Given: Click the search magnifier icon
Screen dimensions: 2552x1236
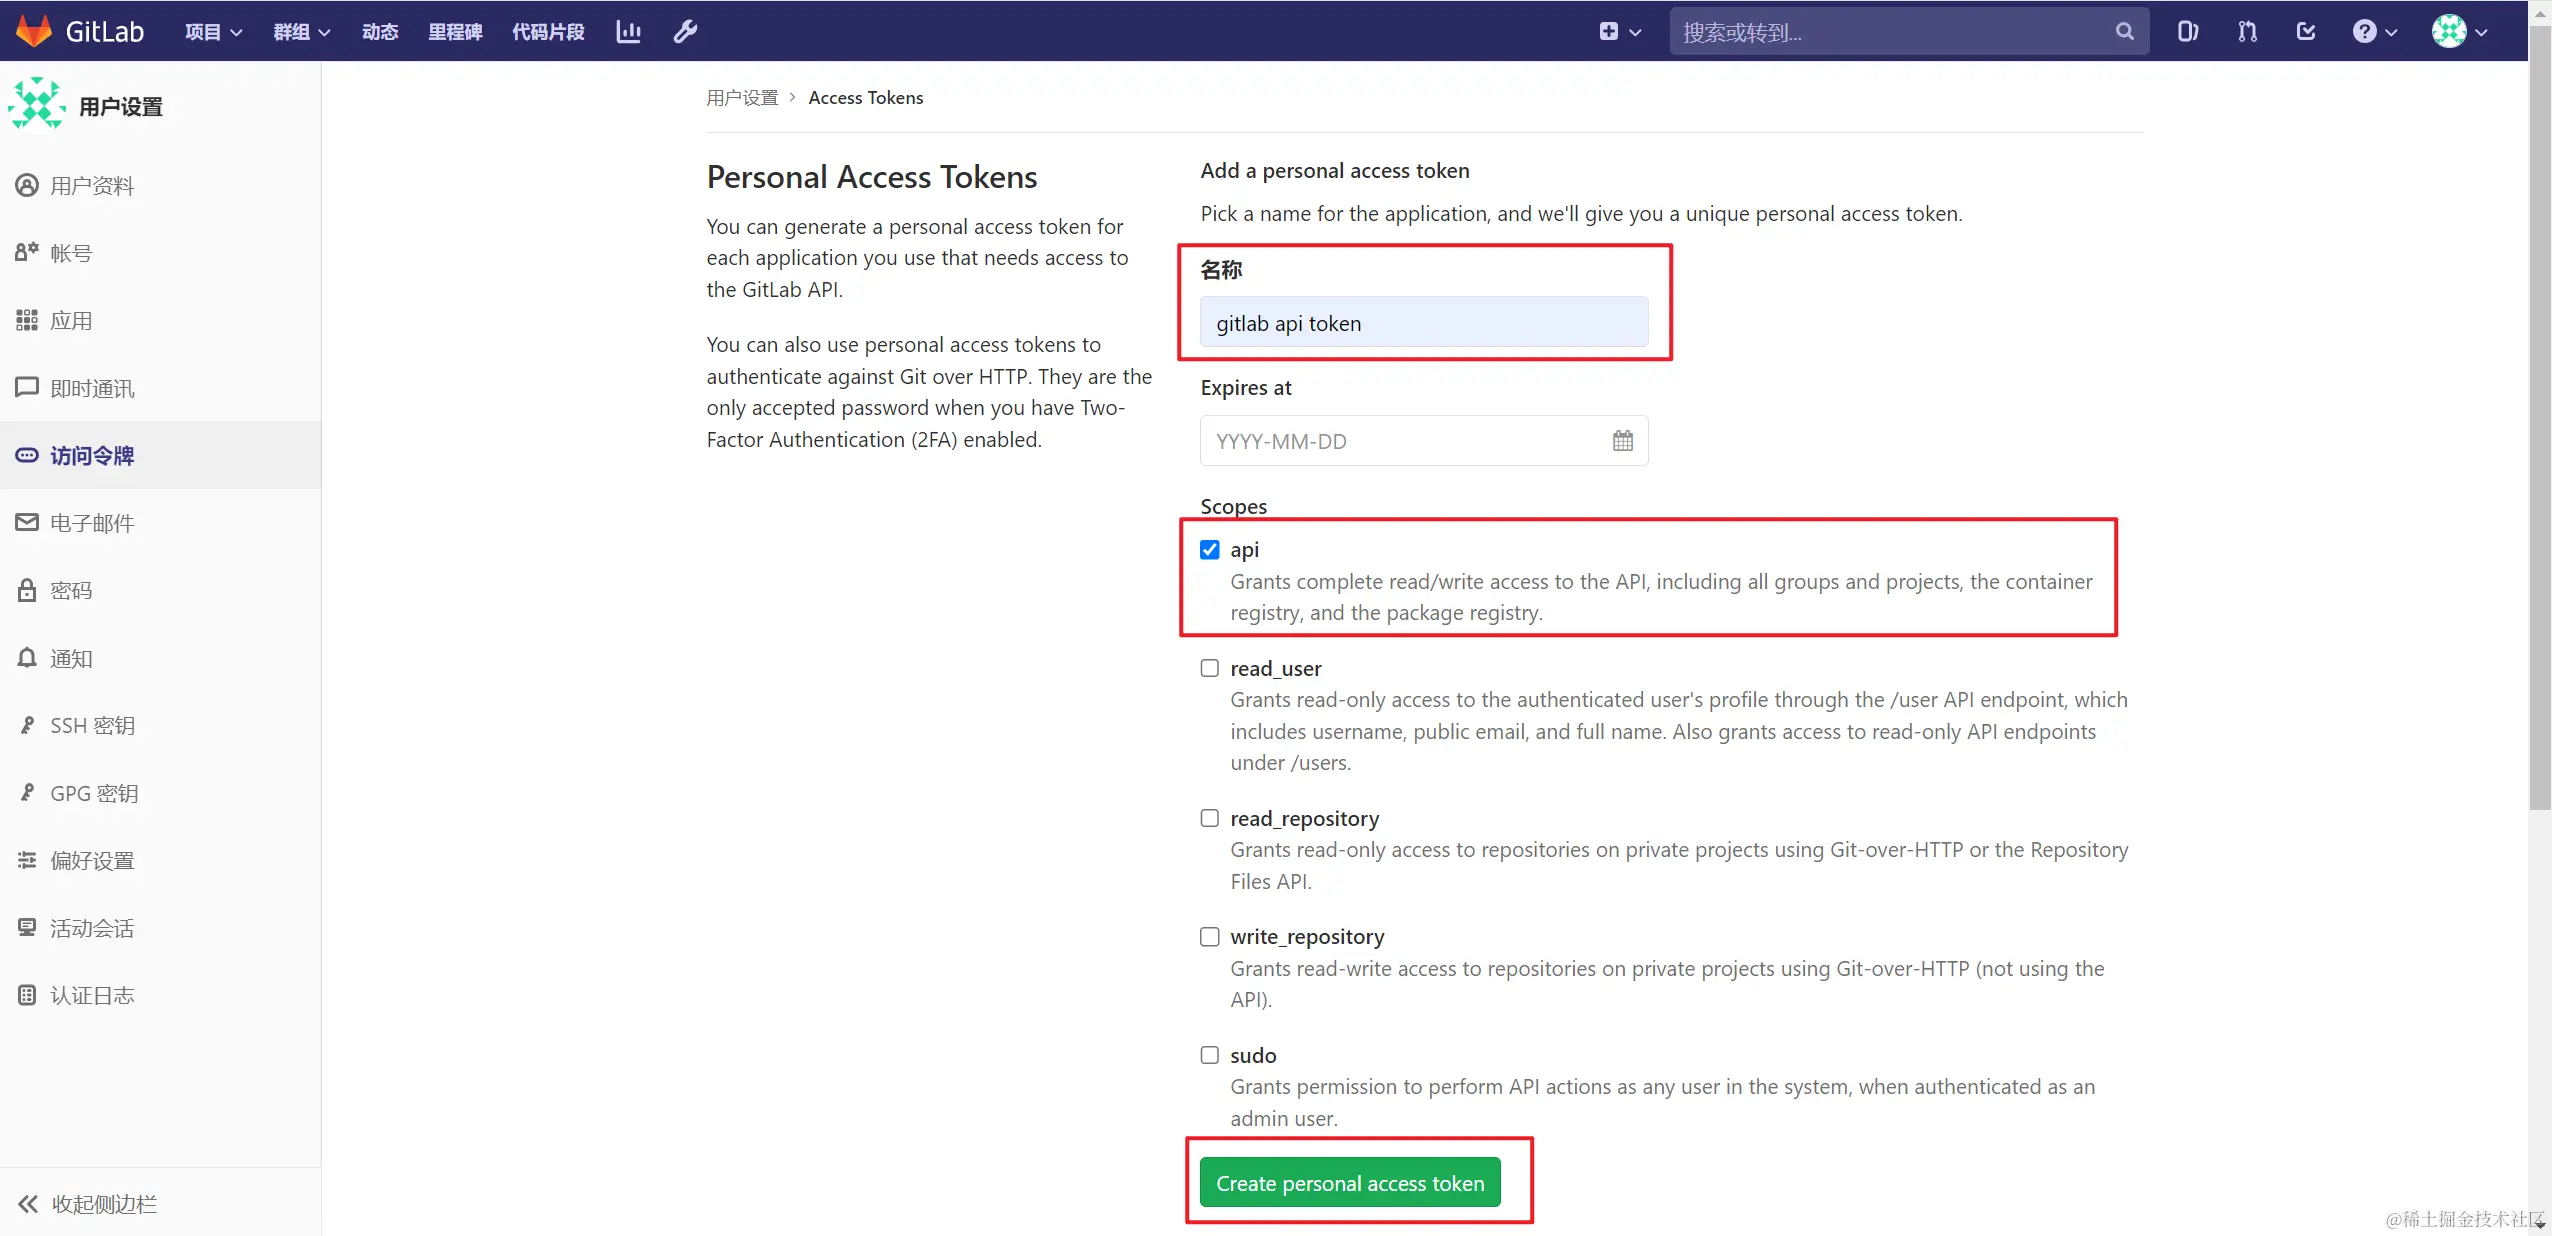Looking at the screenshot, I should click(2124, 32).
